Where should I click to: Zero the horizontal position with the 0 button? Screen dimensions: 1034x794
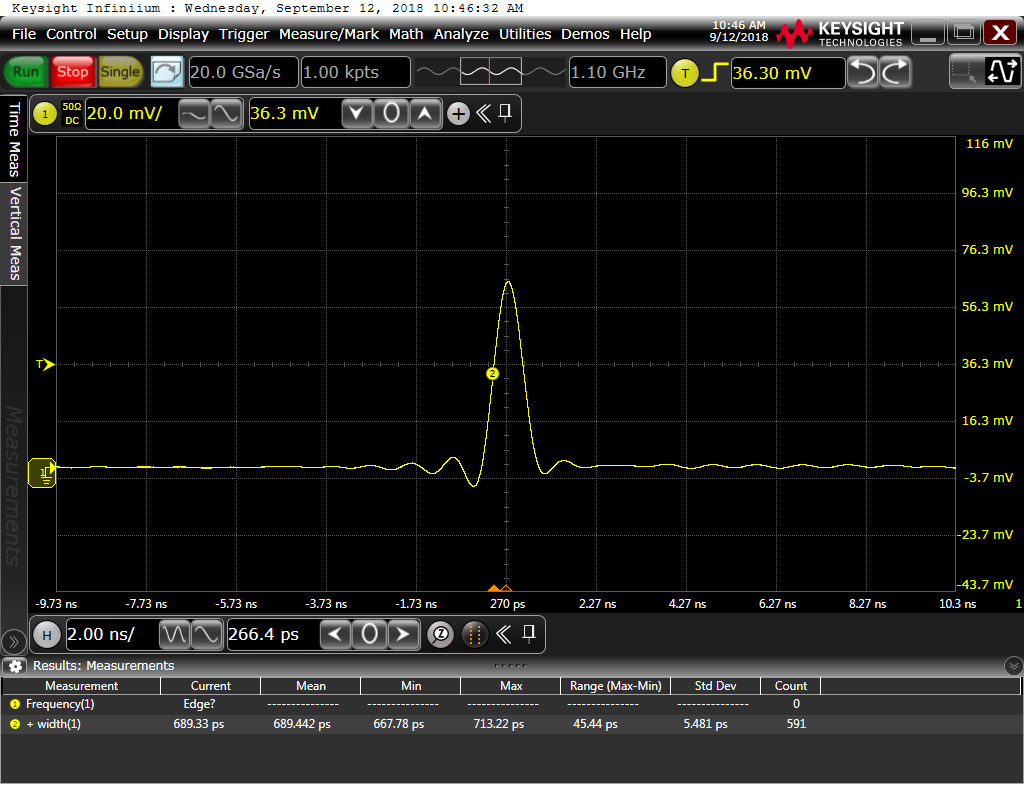point(370,634)
